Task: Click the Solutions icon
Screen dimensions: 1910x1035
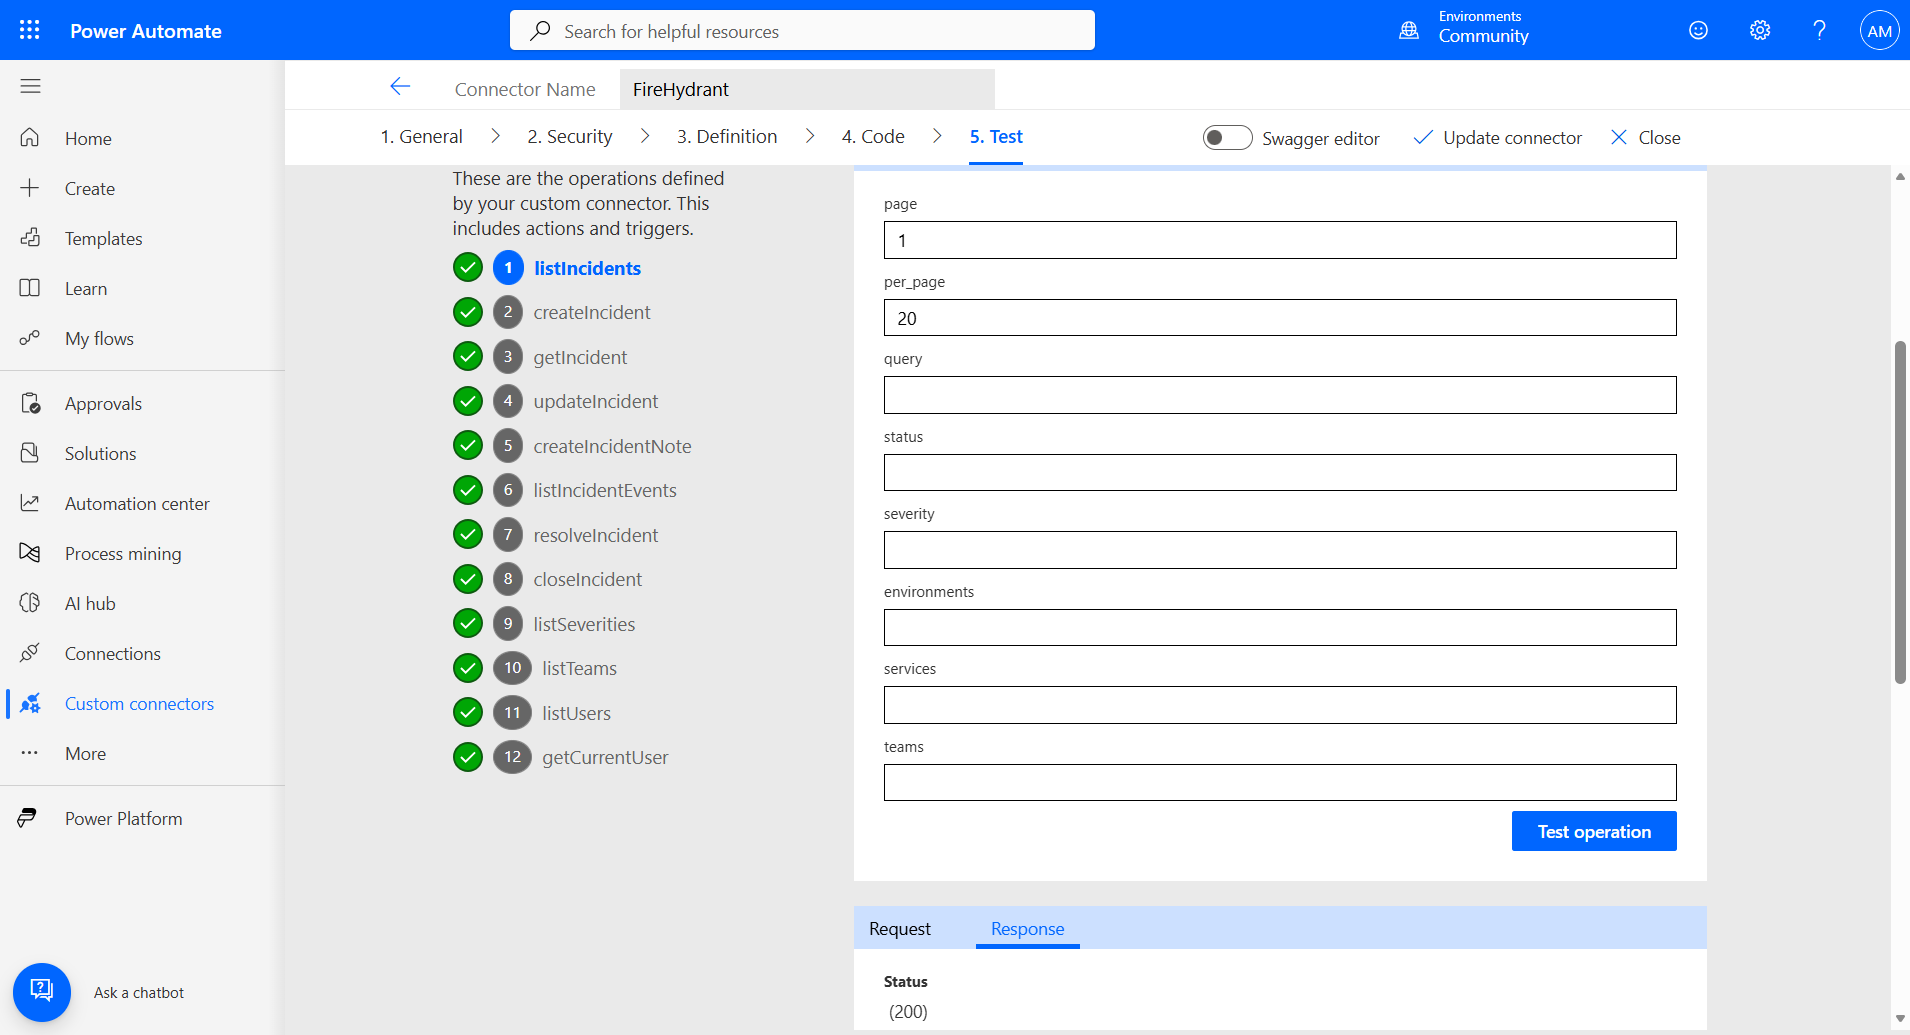Action: pos(30,453)
